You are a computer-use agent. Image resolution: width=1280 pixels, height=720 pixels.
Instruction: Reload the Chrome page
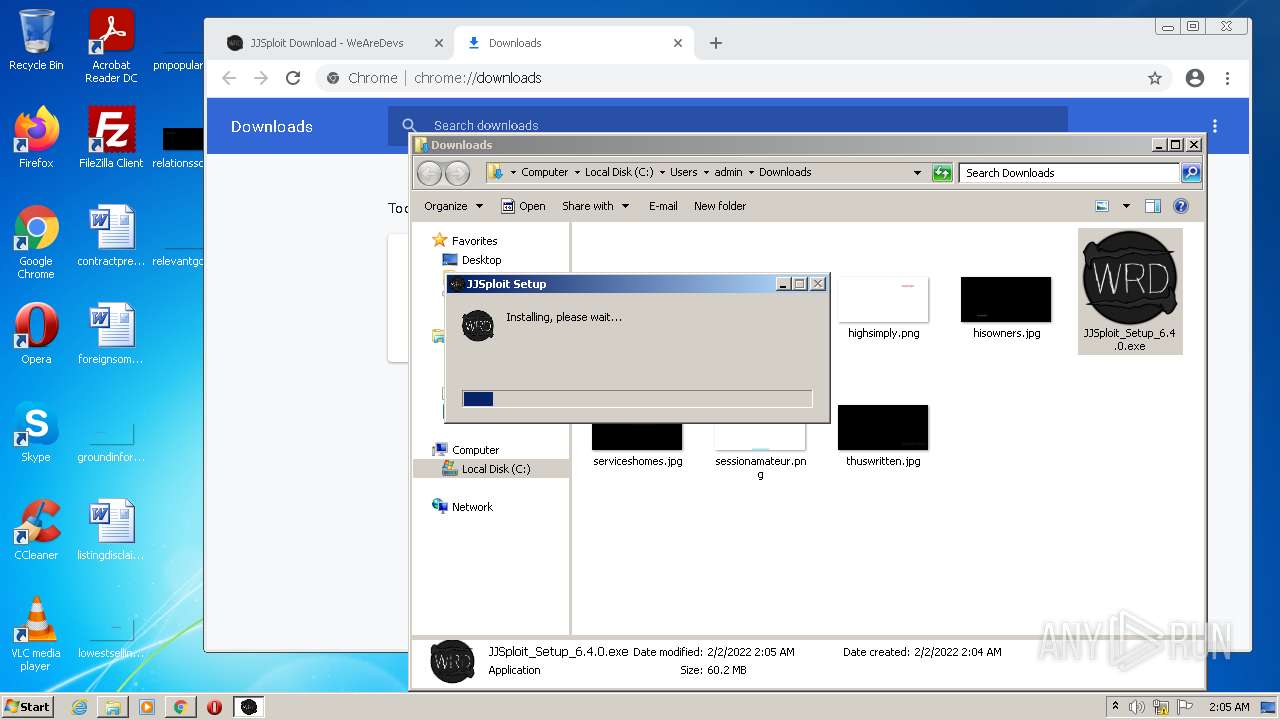(x=293, y=78)
